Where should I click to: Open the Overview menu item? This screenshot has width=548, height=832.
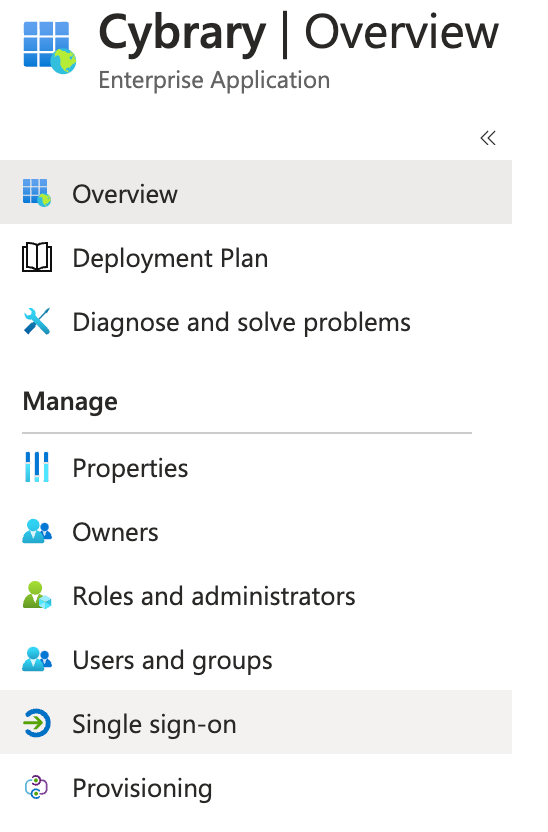point(256,193)
